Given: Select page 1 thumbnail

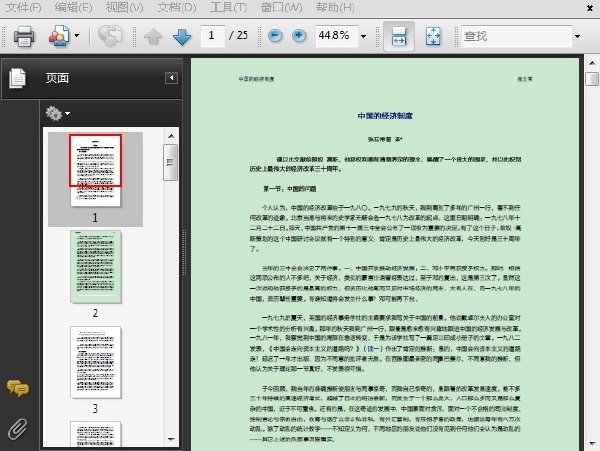Looking at the screenshot, I should click(x=96, y=171).
